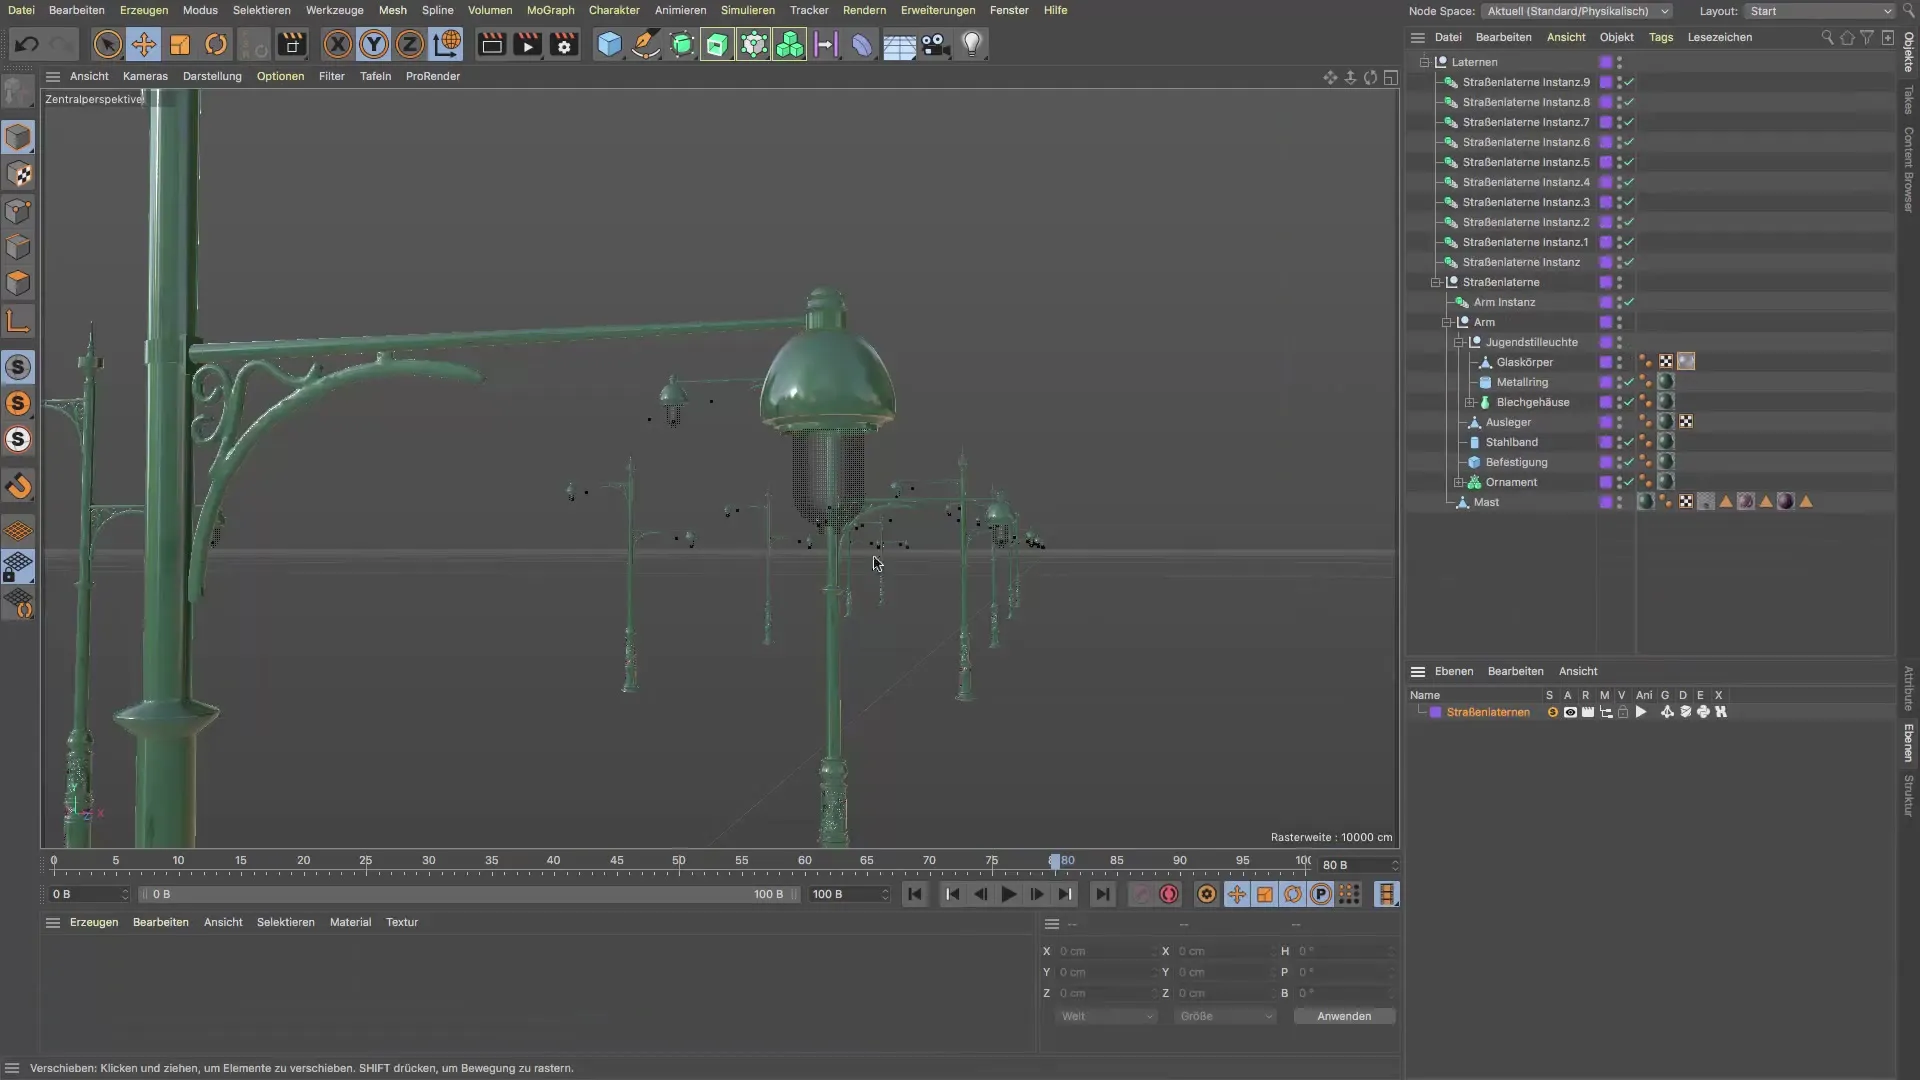This screenshot has width=1920, height=1080.
Task: Collapse the Jugendstilleuchte group
Action: coord(1459,342)
